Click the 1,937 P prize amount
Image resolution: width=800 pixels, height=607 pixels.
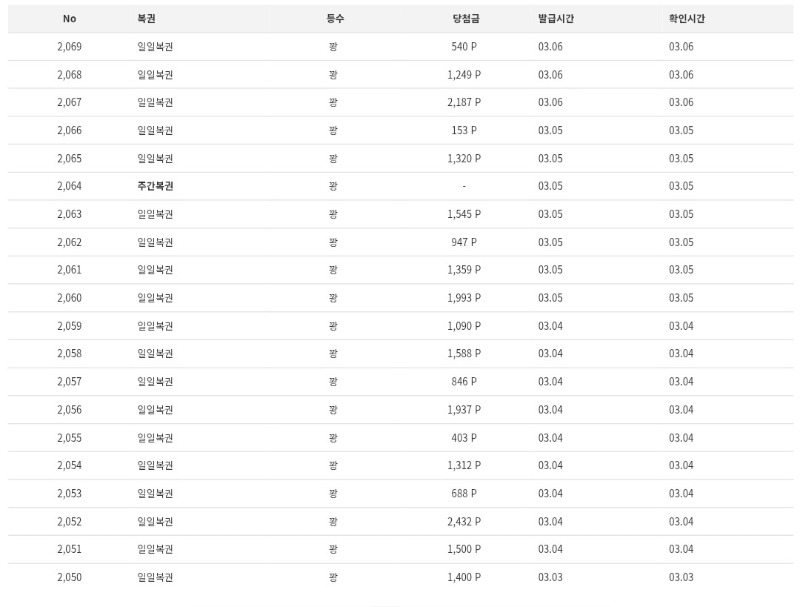(x=464, y=409)
